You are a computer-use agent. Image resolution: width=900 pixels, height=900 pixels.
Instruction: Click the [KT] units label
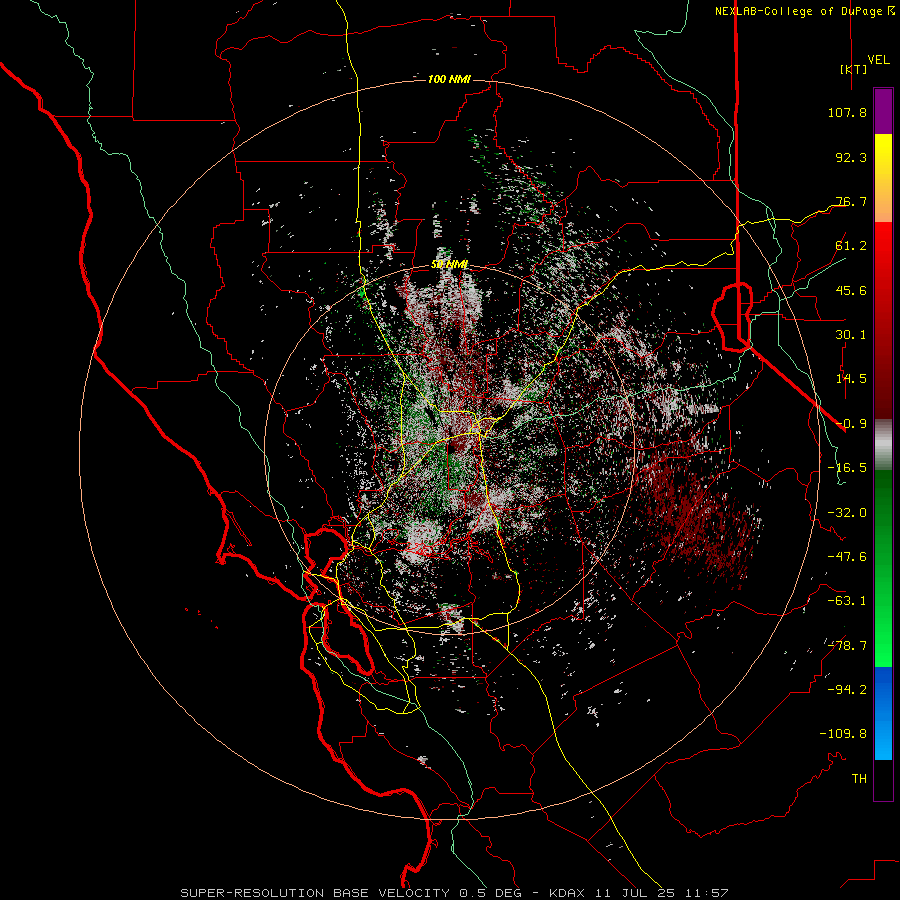pos(854,69)
